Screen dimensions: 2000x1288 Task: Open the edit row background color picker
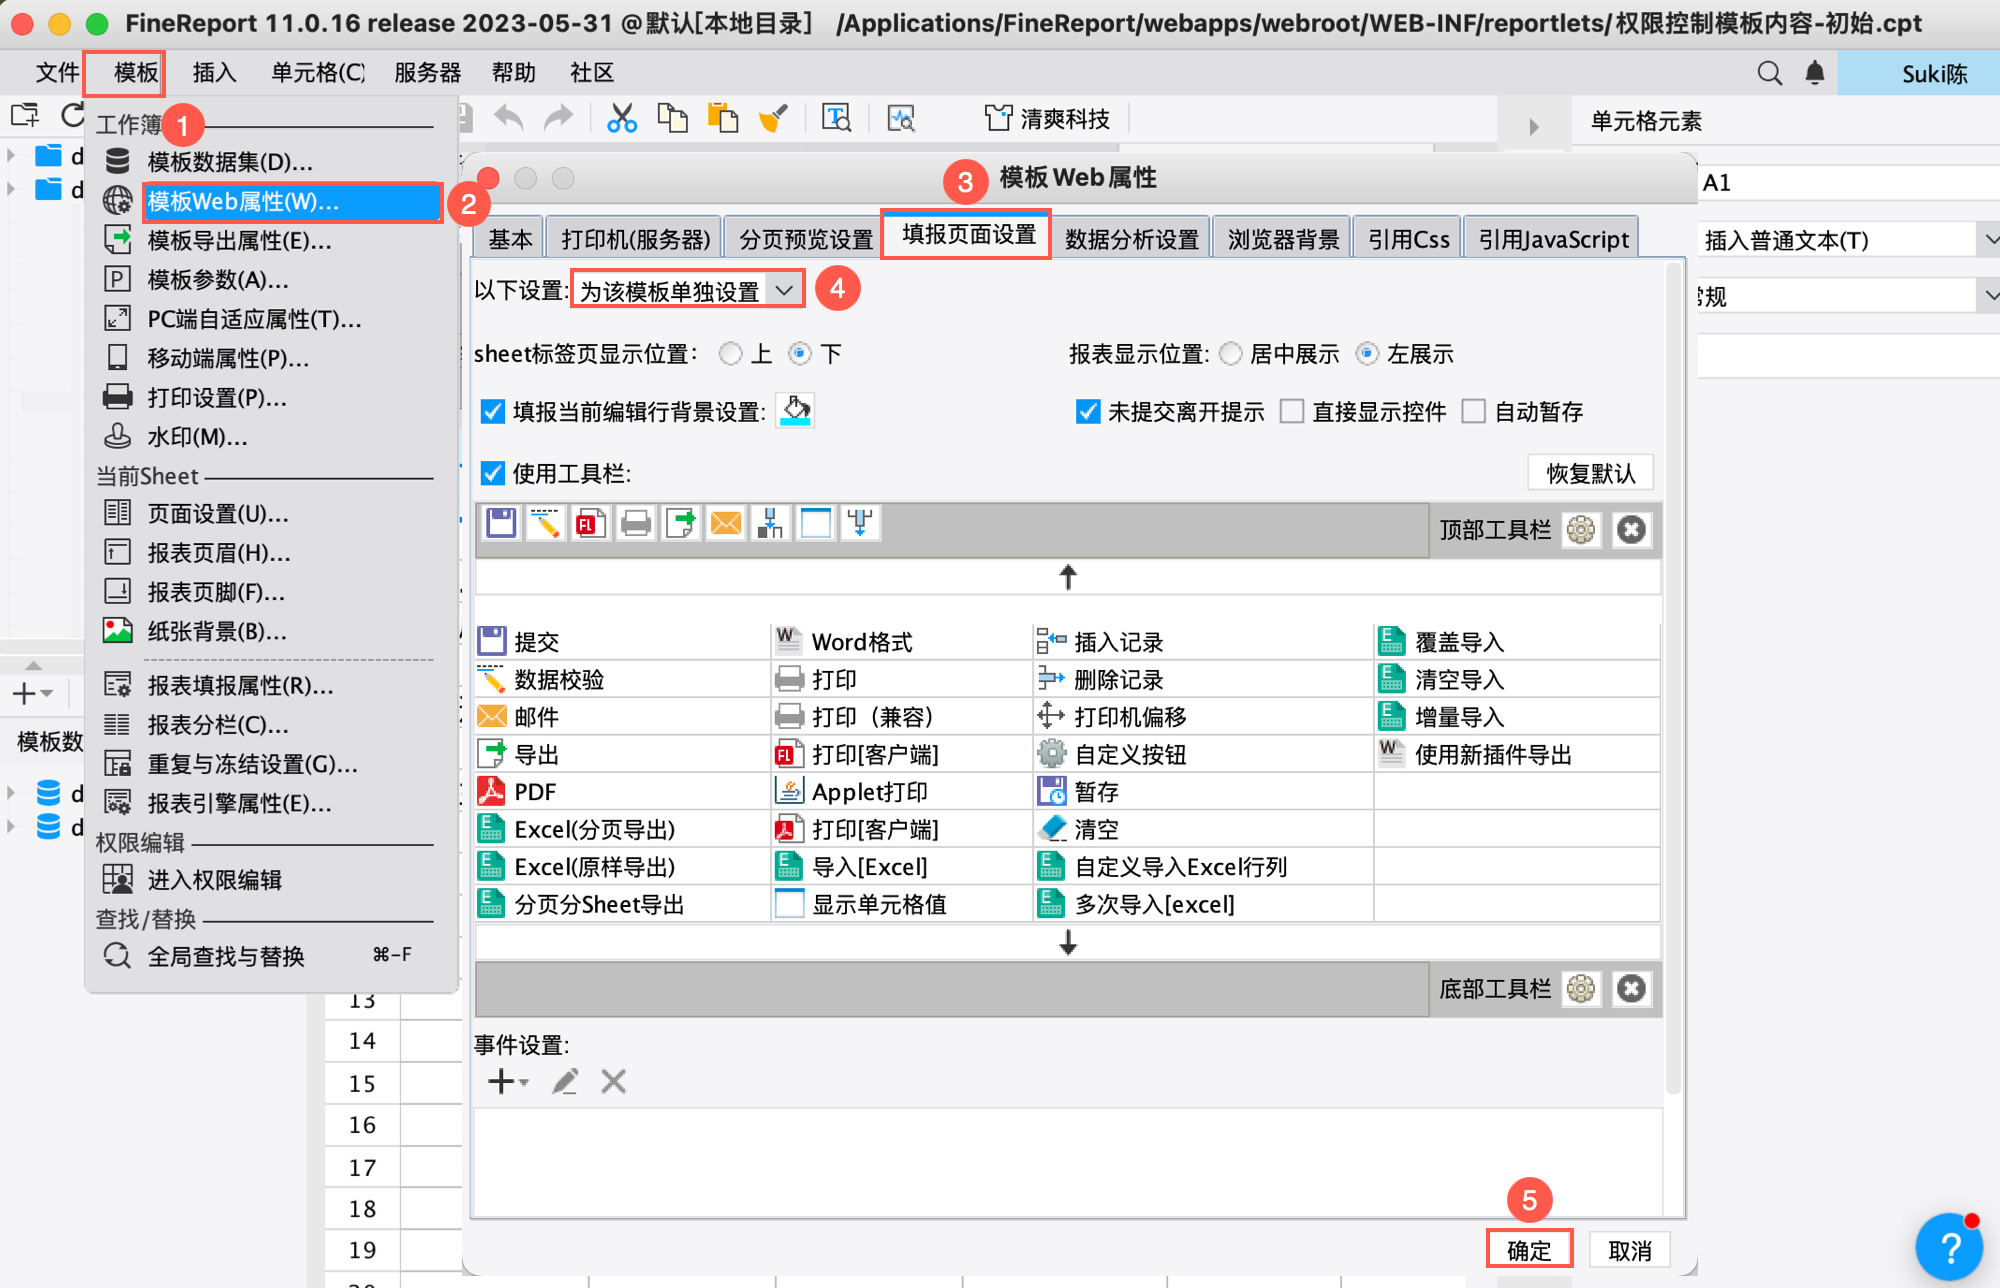[795, 411]
